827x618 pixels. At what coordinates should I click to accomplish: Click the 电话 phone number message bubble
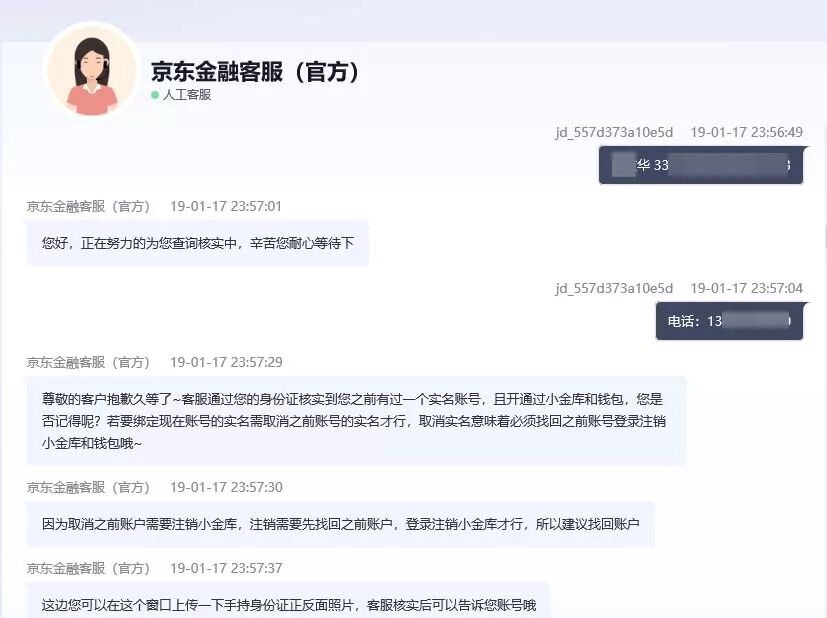pos(729,320)
